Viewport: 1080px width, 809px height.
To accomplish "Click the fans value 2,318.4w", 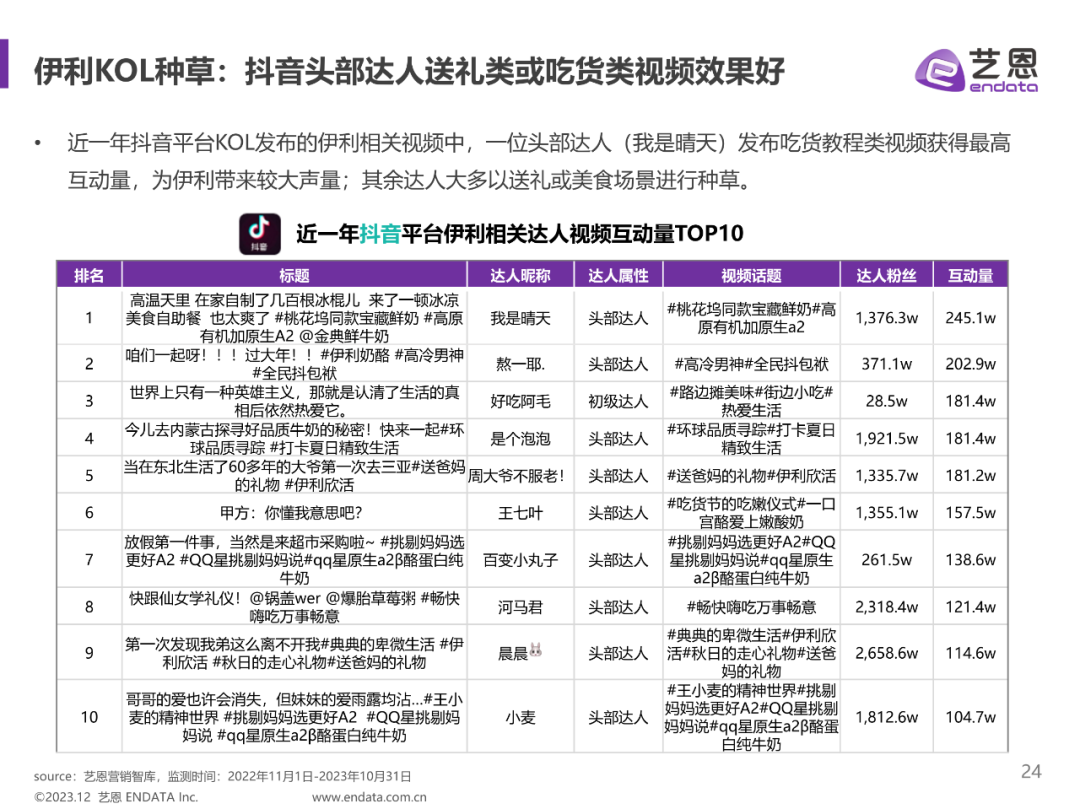I will click(x=886, y=607).
